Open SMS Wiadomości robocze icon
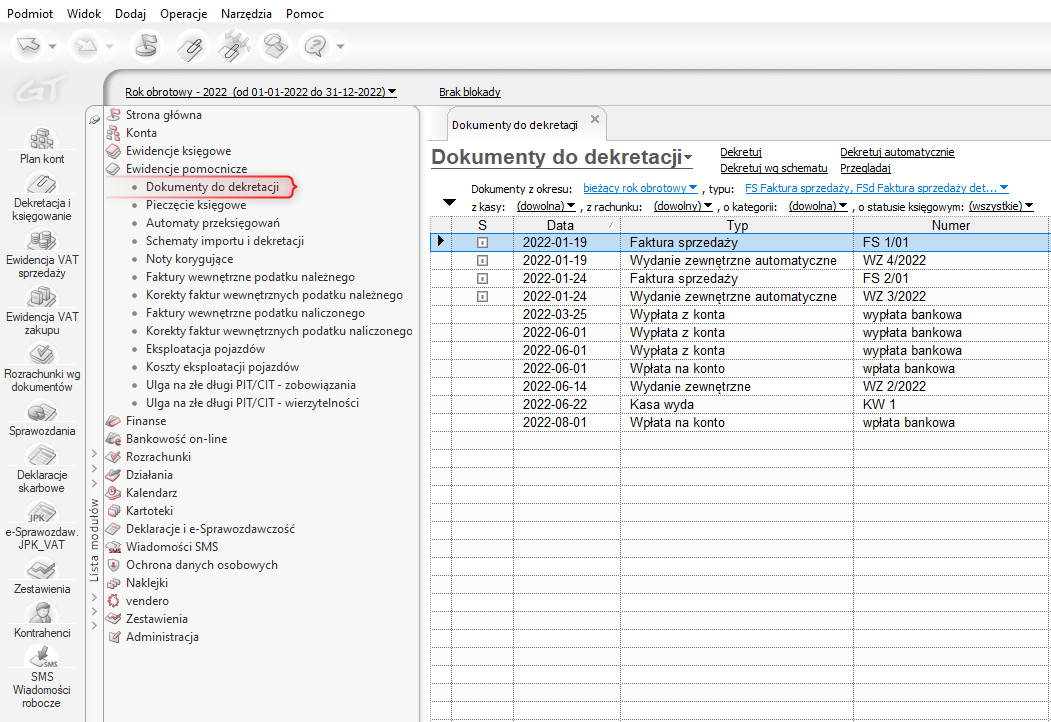 point(42,658)
